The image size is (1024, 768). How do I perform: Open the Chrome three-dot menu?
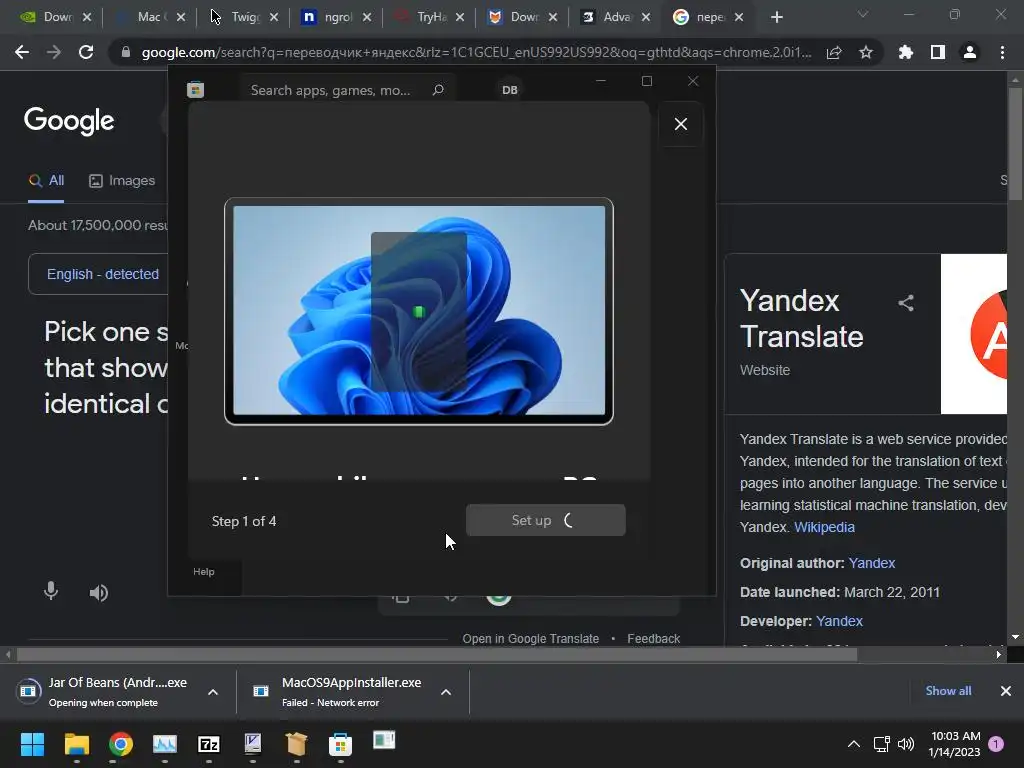[x=1002, y=52]
